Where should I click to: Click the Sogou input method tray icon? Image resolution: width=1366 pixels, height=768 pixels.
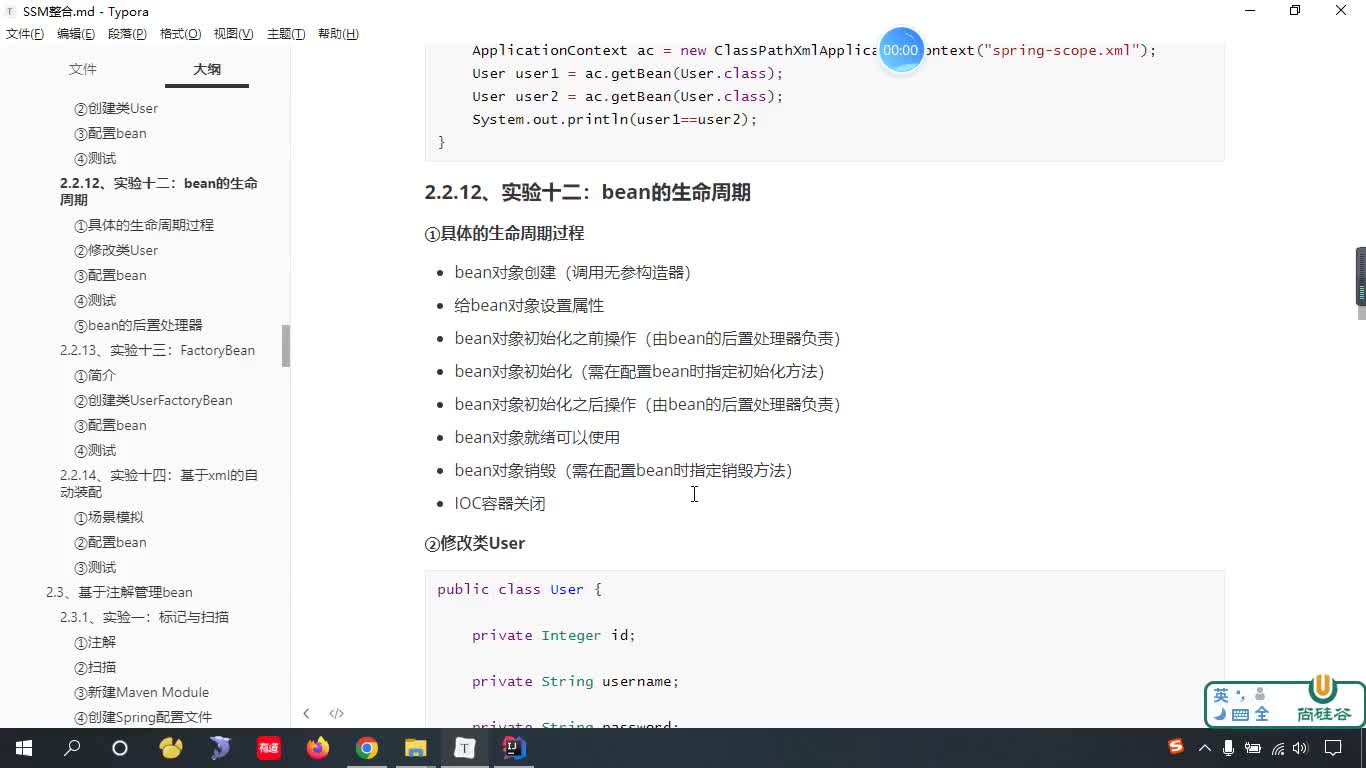click(x=1176, y=747)
